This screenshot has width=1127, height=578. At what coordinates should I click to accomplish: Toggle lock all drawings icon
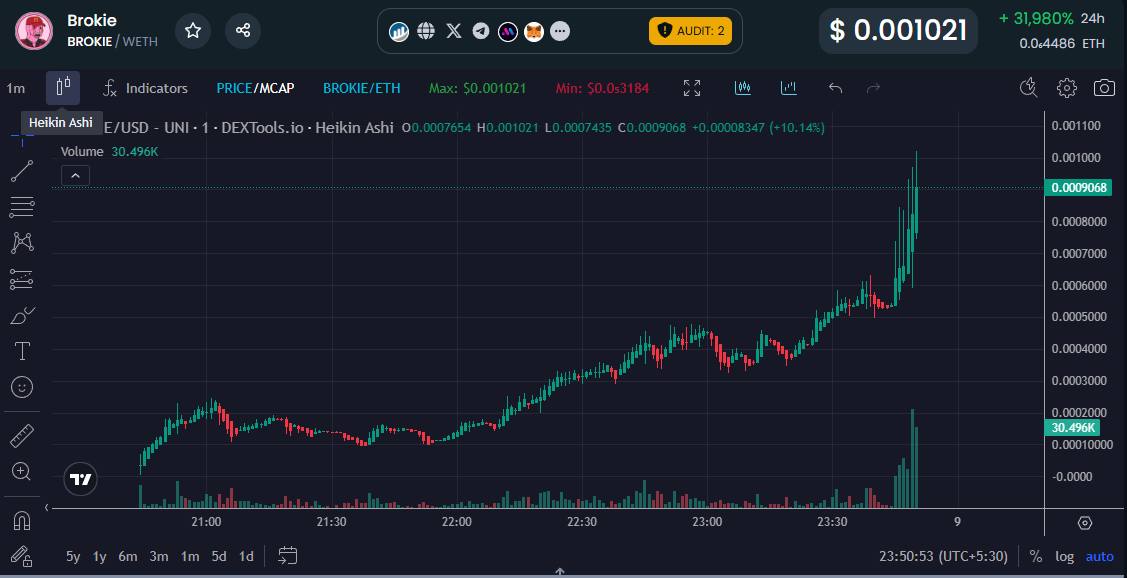(x=22, y=556)
